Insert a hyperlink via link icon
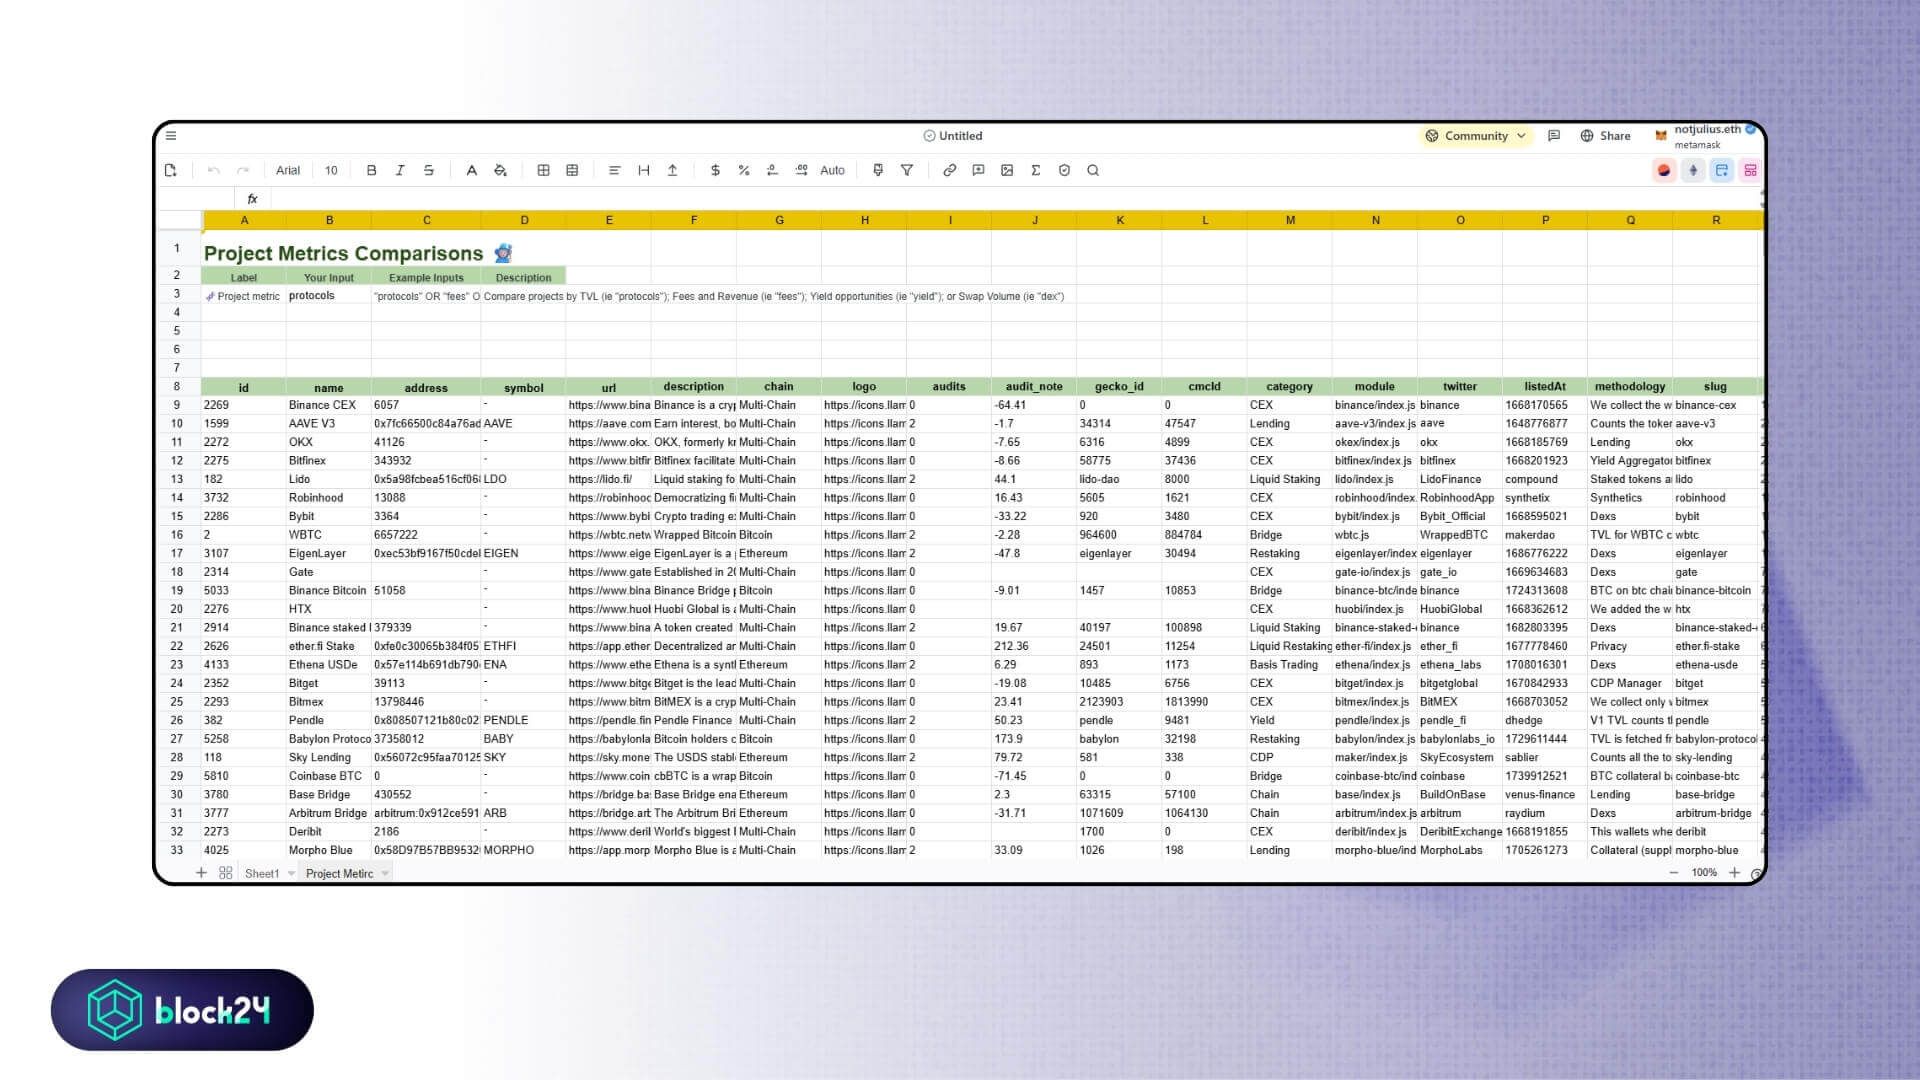 949,170
